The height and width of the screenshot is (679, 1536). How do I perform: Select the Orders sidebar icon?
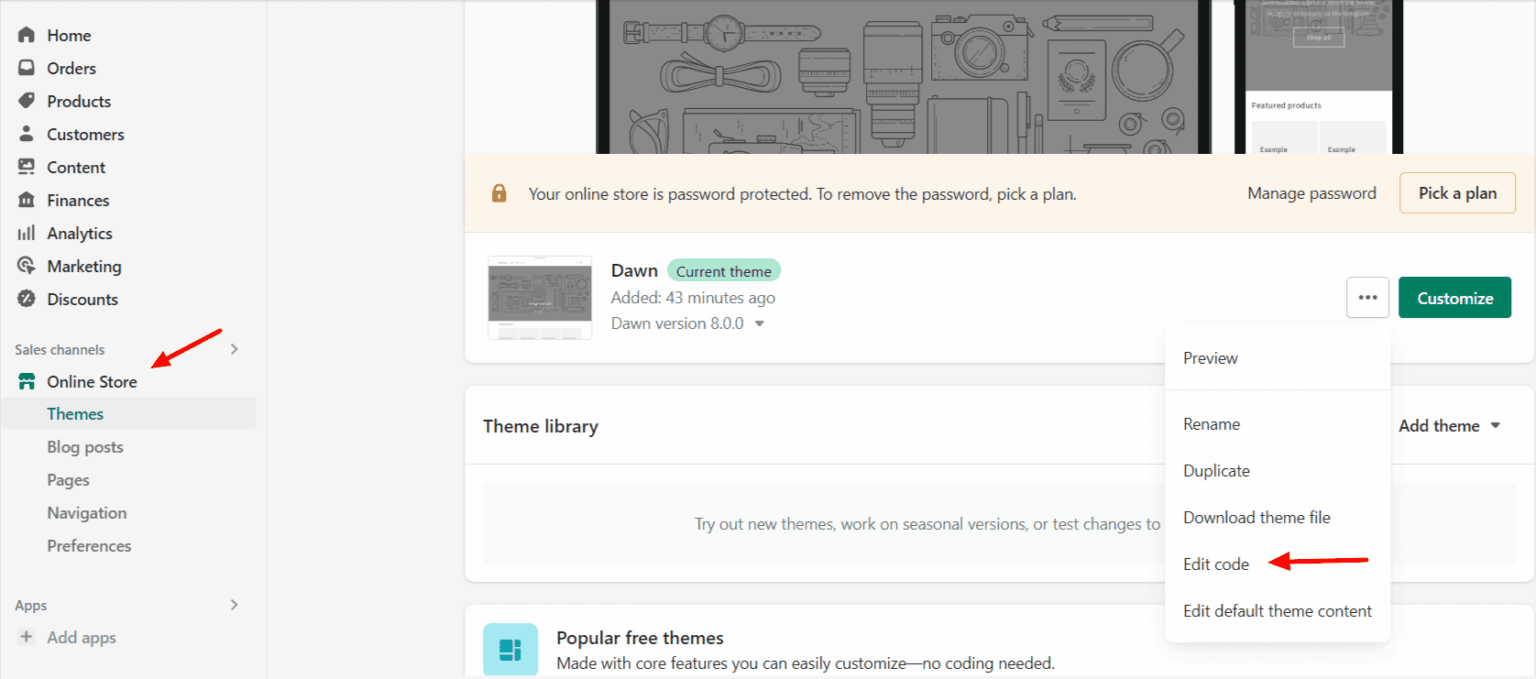tap(25, 67)
